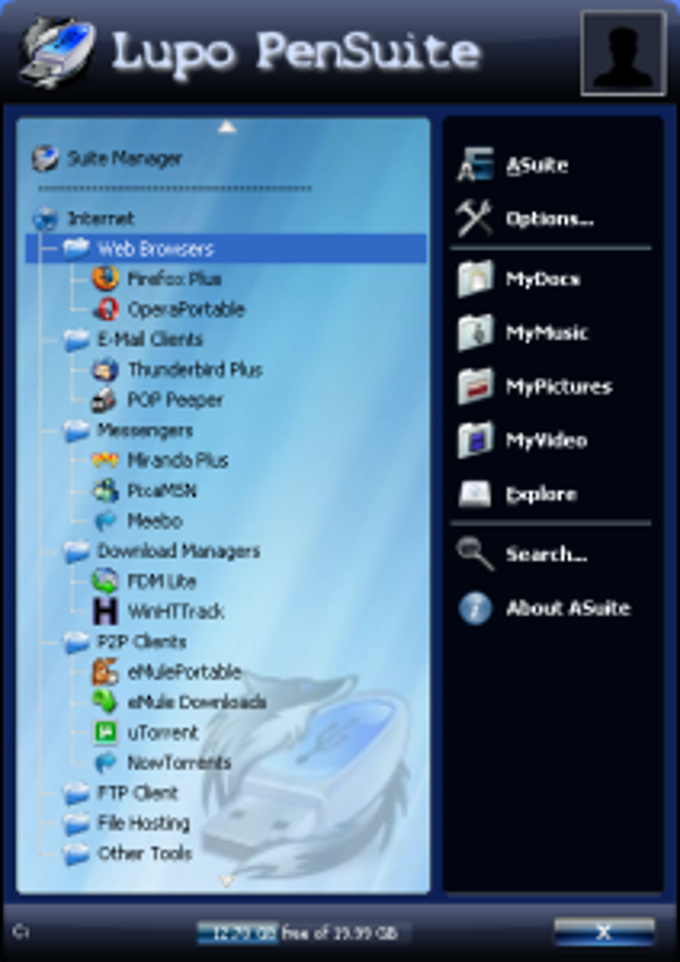Click the PixaMSN icon
The width and height of the screenshot is (680, 962).
tap(105, 491)
